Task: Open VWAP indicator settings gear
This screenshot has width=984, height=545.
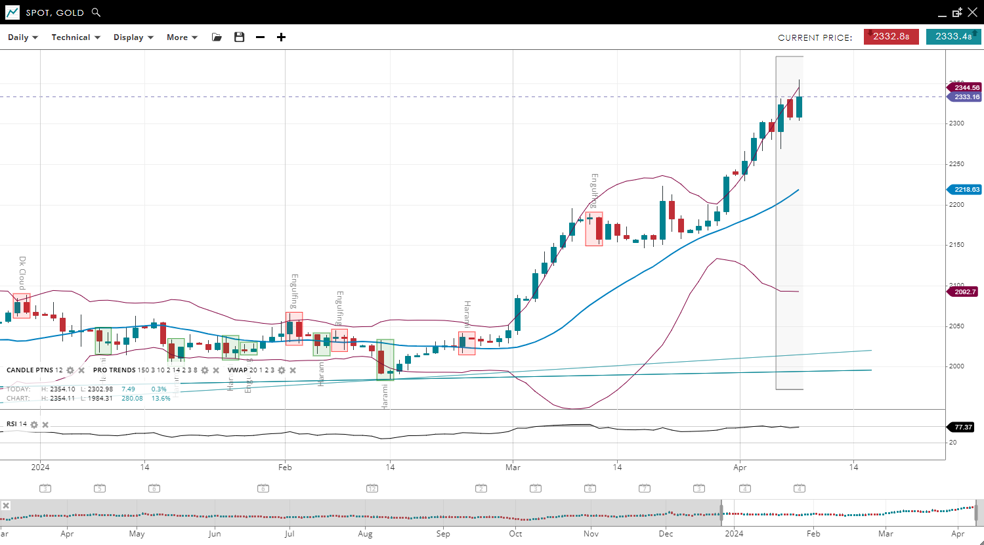Action: point(281,370)
